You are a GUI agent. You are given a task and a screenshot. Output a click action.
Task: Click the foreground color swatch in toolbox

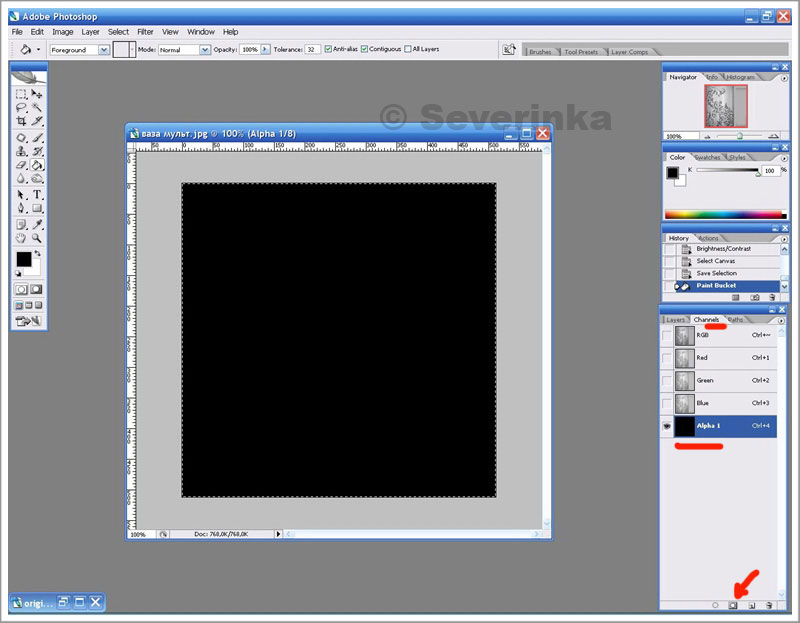tap(23, 260)
